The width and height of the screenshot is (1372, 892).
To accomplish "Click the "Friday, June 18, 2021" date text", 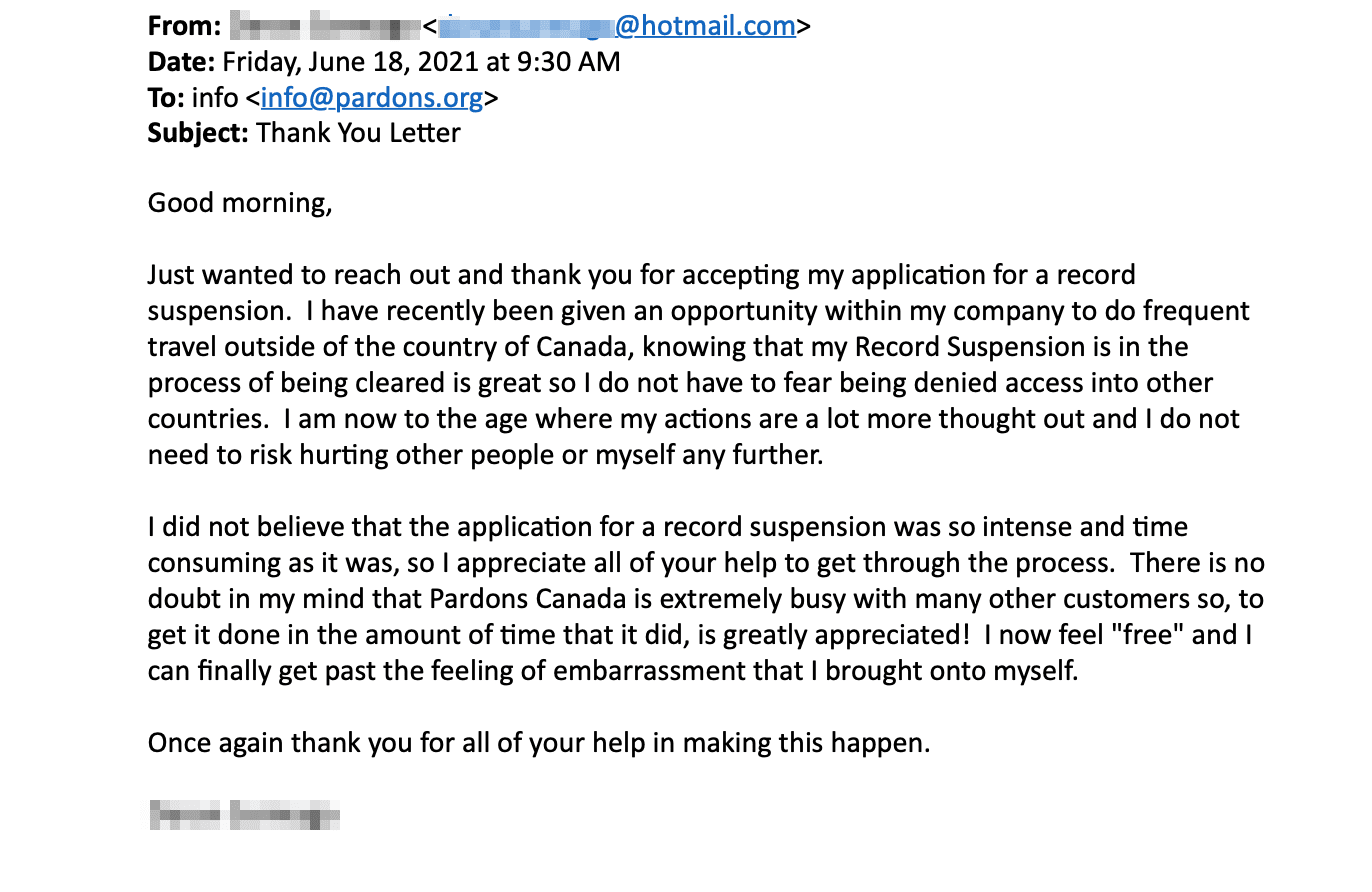I will coord(352,62).
